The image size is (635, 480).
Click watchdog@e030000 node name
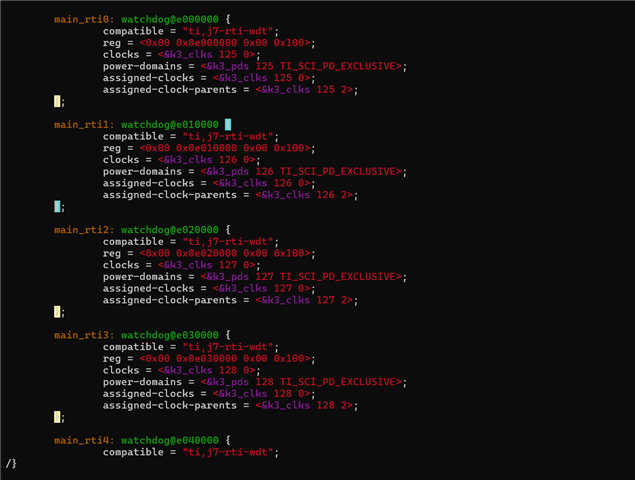(170, 335)
